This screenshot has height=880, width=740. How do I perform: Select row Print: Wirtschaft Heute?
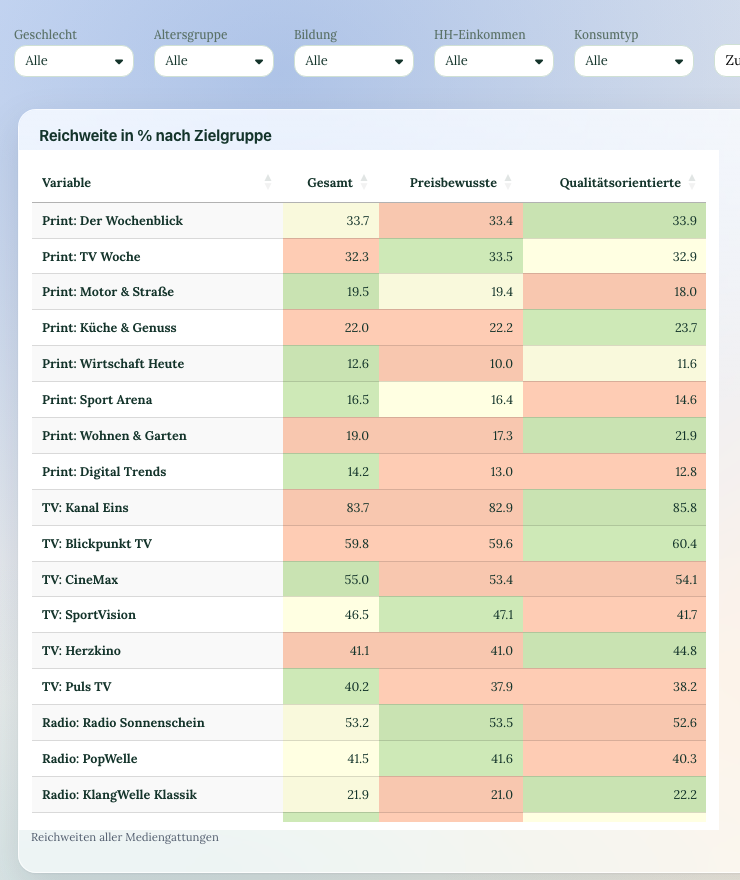pos(369,364)
